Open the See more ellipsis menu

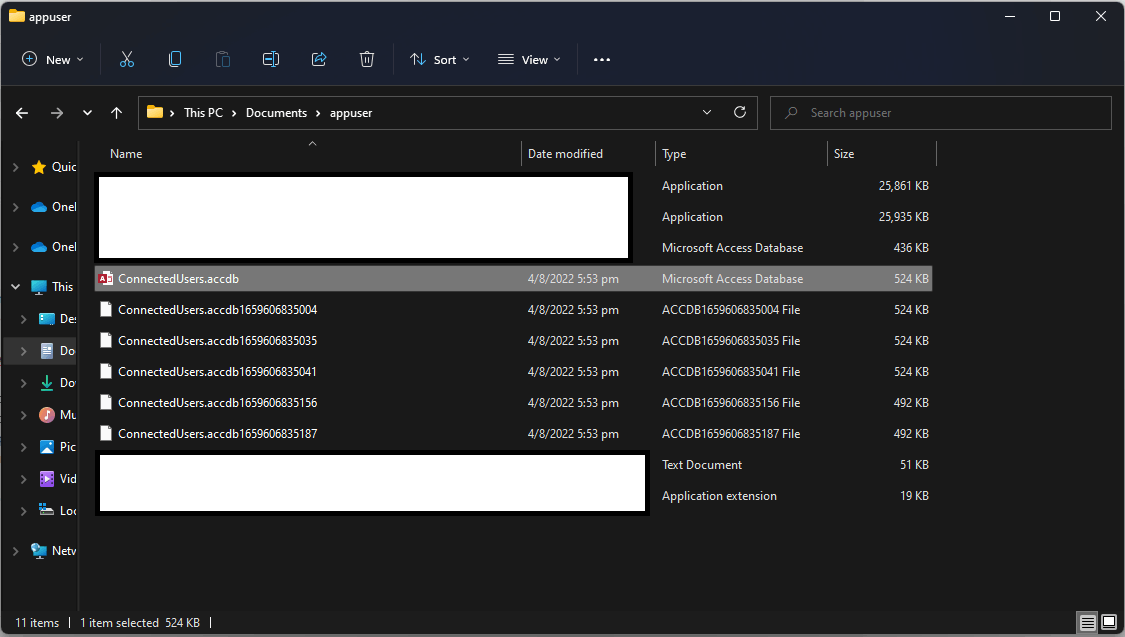[x=601, y=60]
